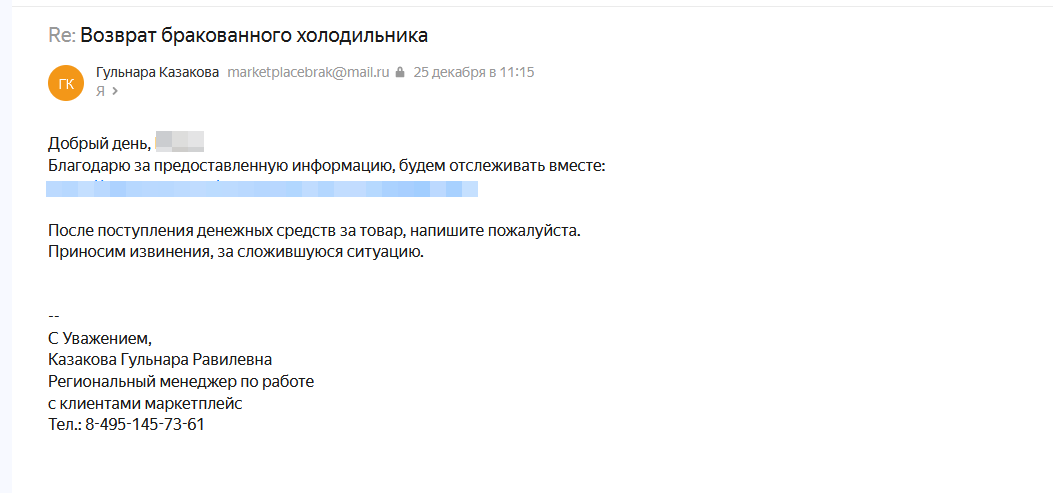Click the Региональный менеджер по работе line

181,381
